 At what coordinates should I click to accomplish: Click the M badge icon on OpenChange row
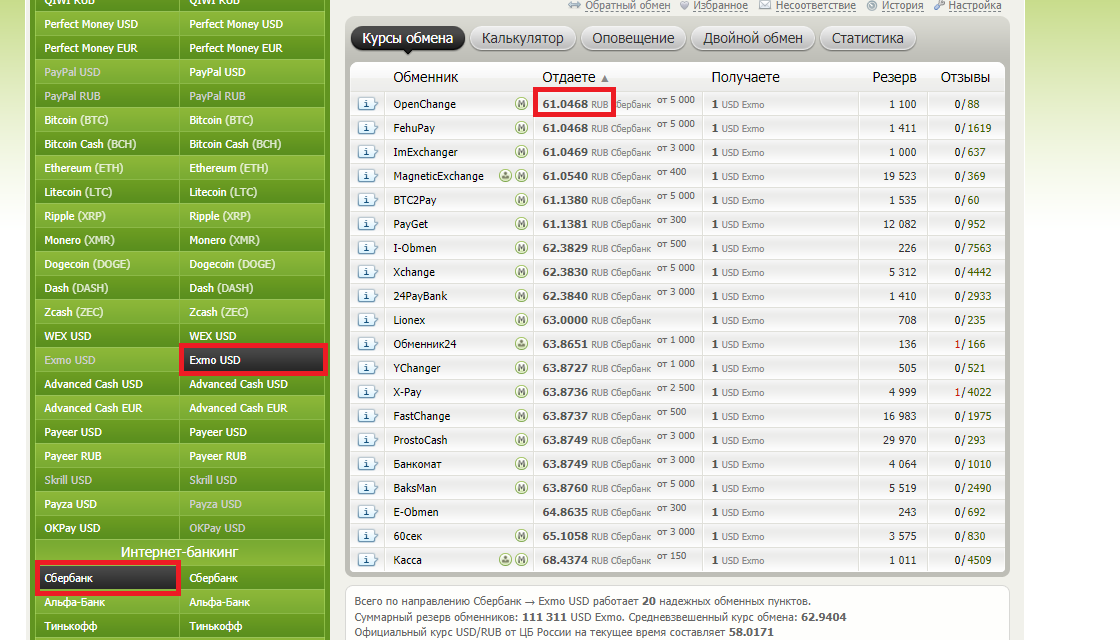pos(521,104)
